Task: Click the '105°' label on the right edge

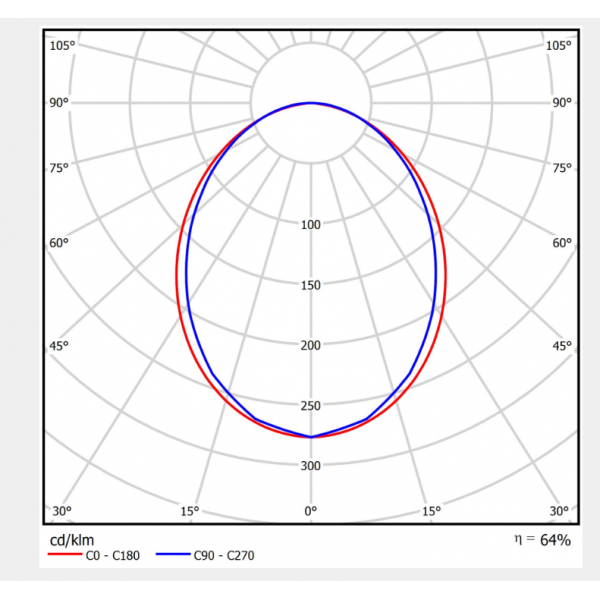Action: pos(558,46)
